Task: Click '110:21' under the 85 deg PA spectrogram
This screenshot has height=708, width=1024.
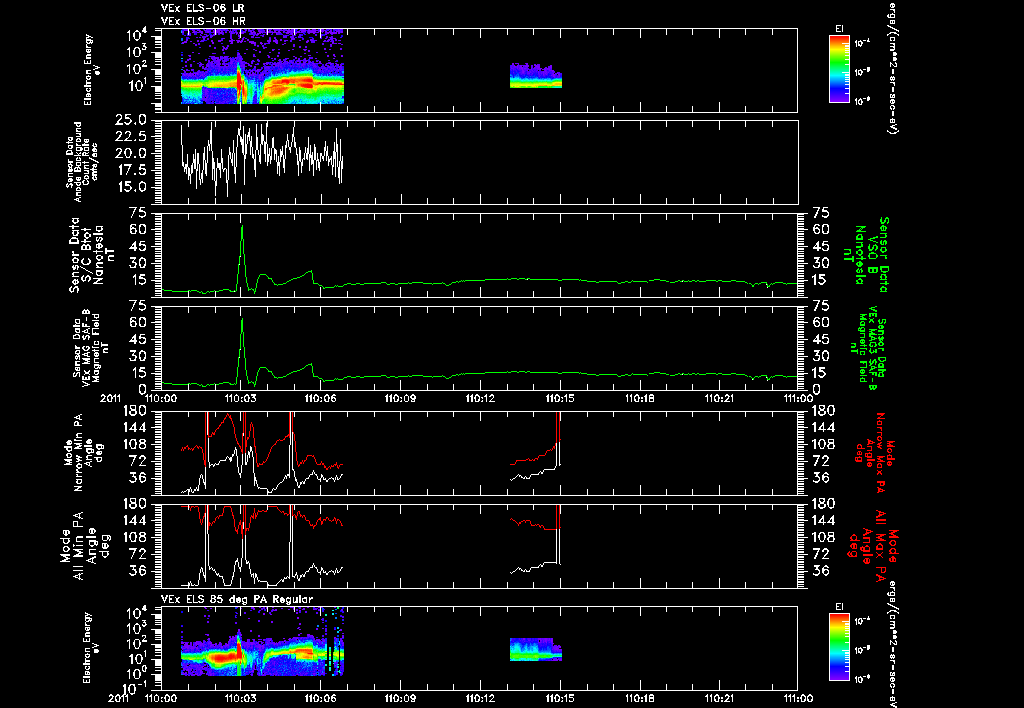Action: [719, 698]
